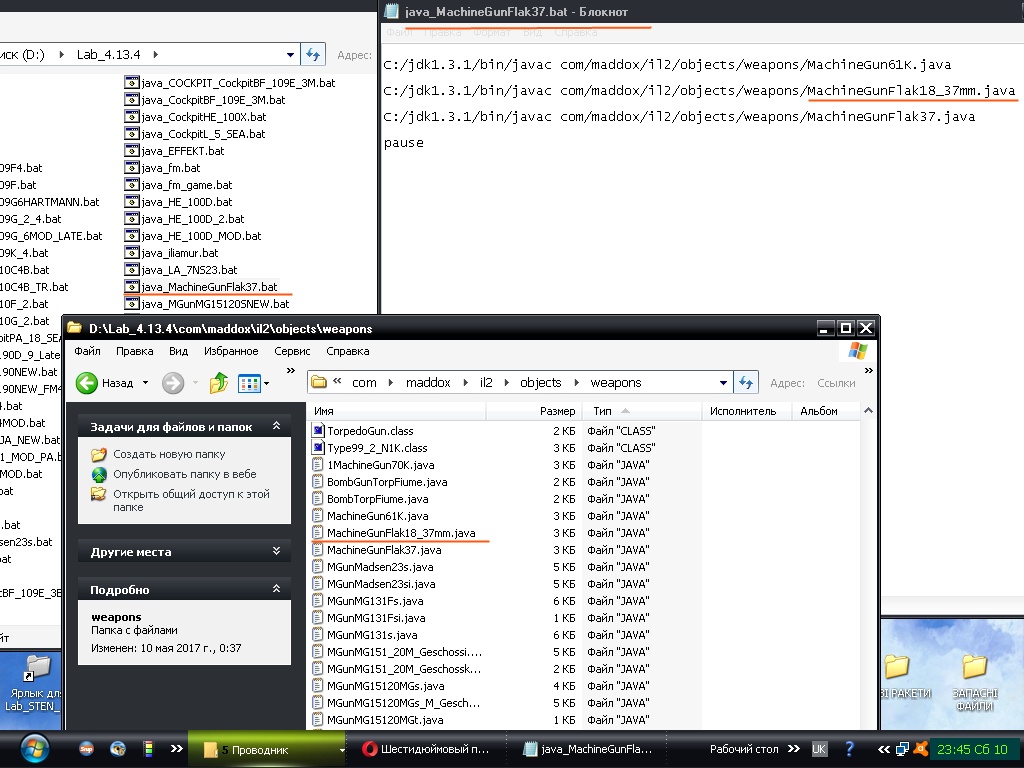Image resolution: width=1024 pixels, height=768 pixels.
Task: Open the Views dropdown arrow
Action: (x=266, y=383)
